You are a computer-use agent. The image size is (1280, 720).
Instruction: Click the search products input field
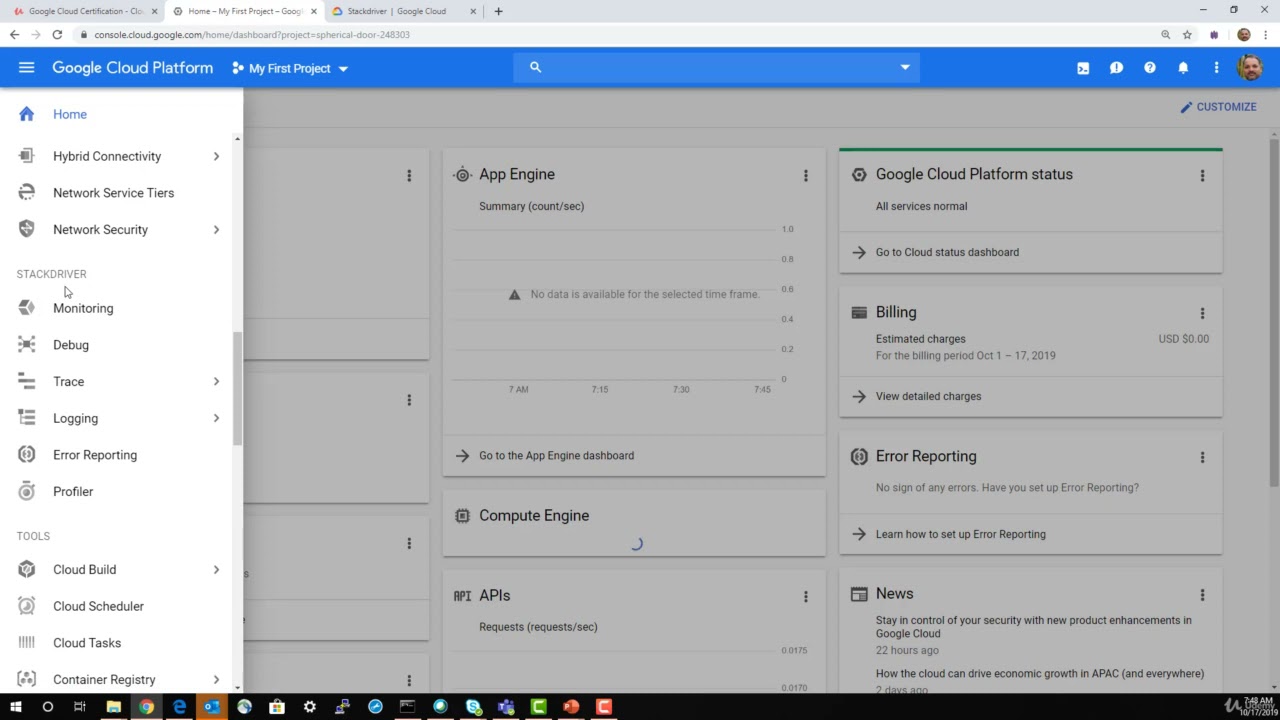tap(717, 67)
